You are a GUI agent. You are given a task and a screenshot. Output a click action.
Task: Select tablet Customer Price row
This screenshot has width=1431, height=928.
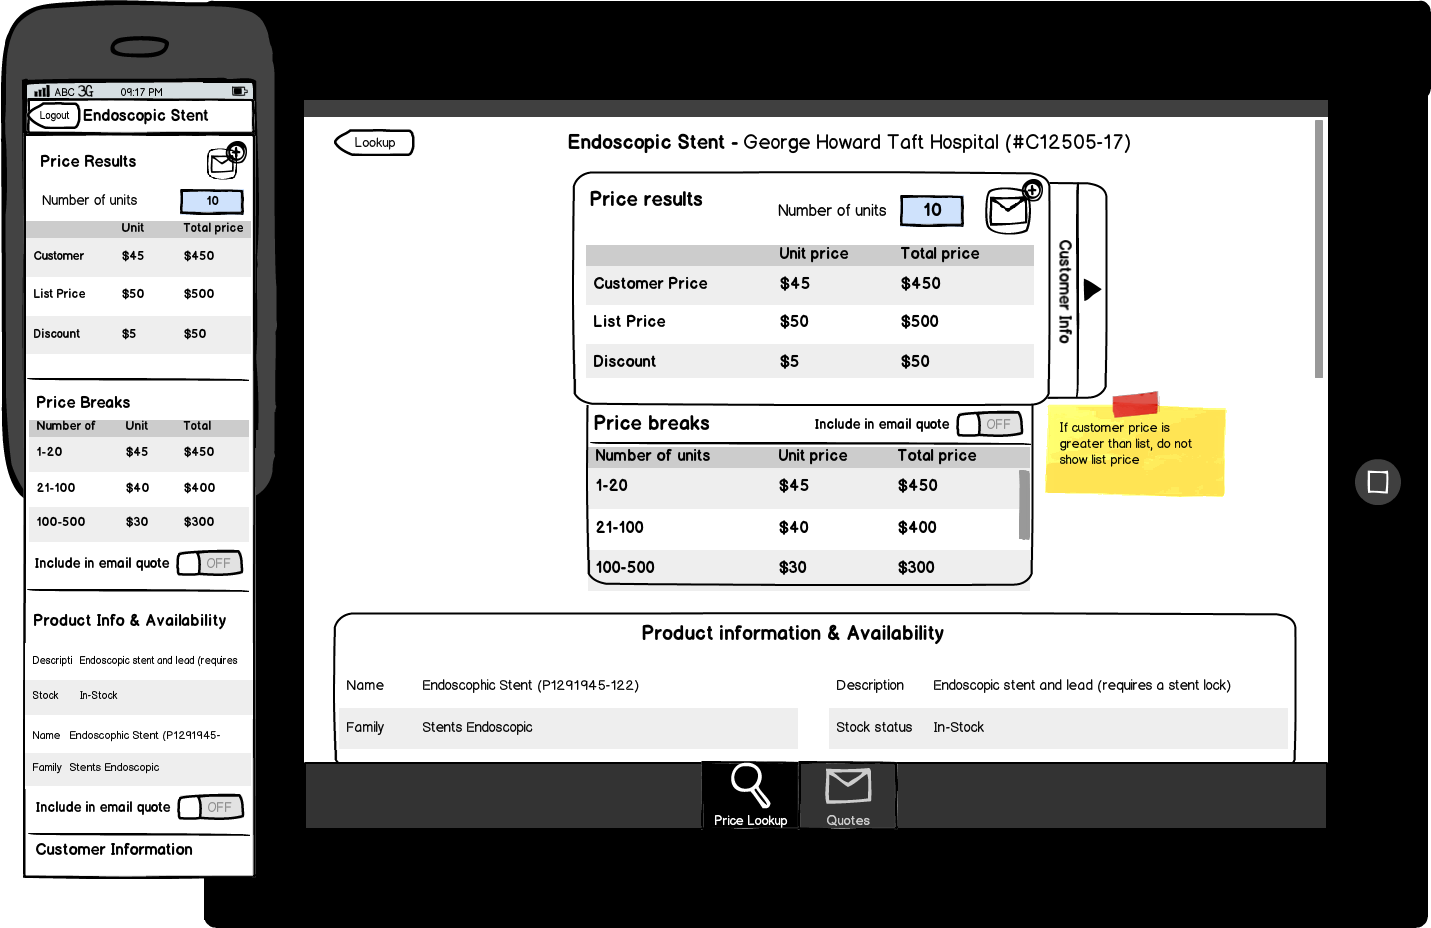click(x=810, y=284)
